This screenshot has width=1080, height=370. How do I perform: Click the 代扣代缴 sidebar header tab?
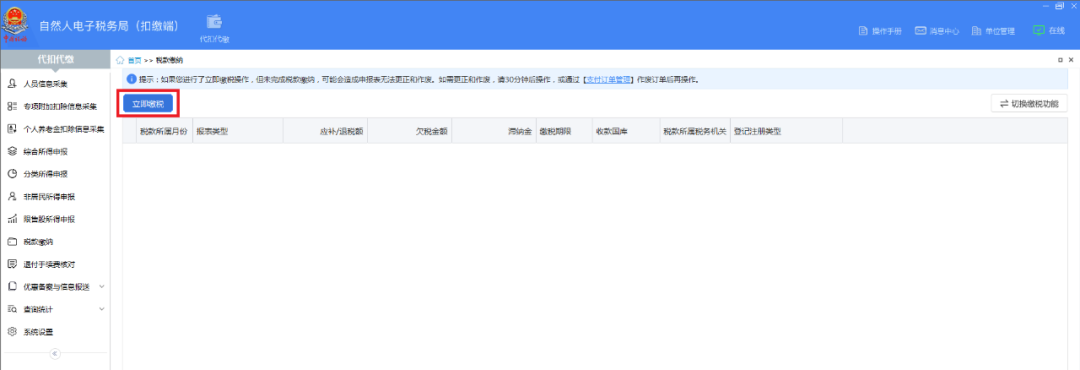[55, 60]
